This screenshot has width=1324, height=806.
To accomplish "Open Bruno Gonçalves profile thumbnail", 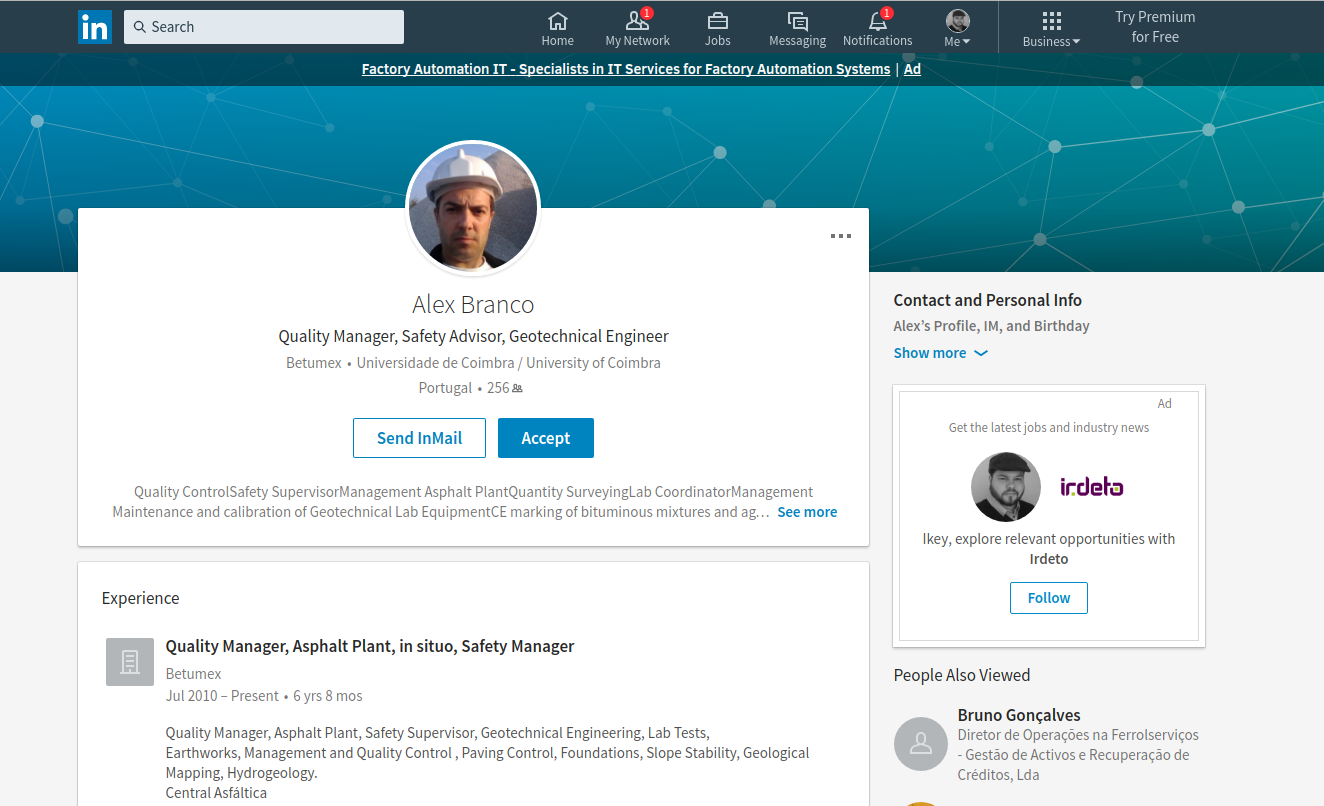I will pyautogui.click(x=921, y=744).
